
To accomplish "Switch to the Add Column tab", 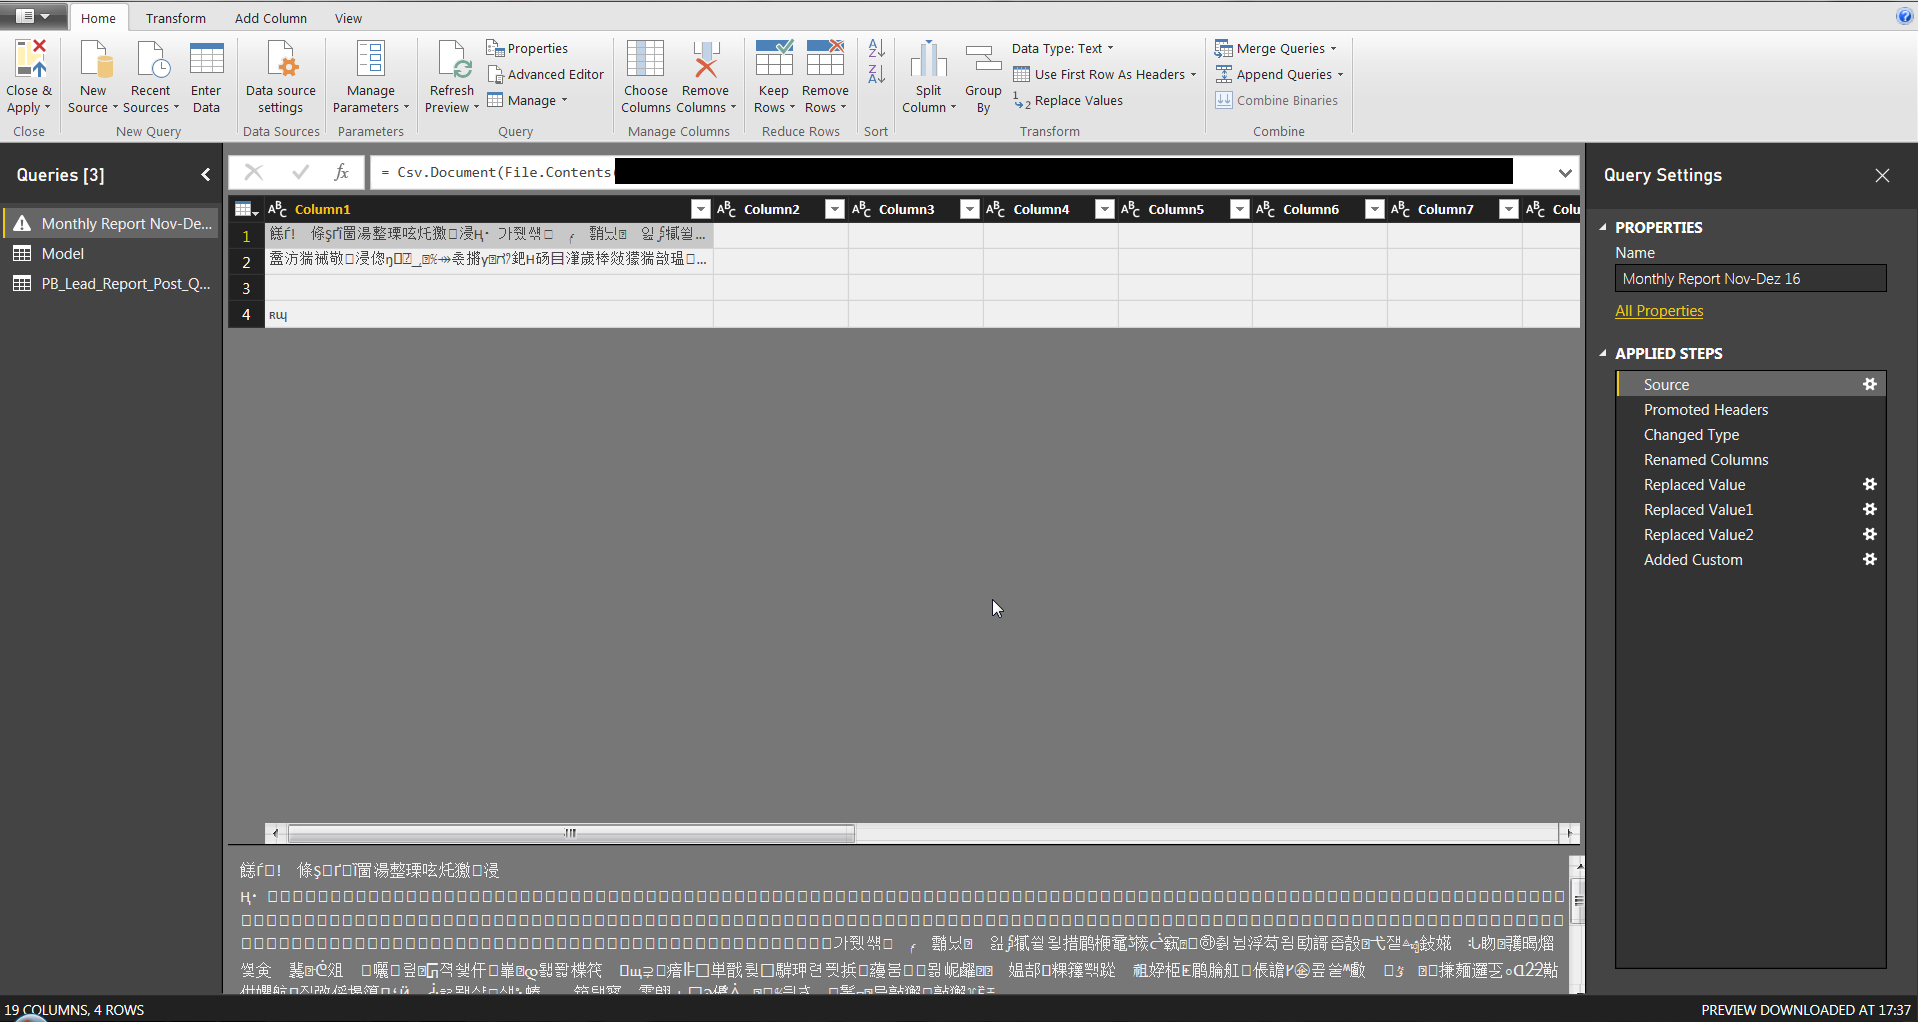I will point(271,18).
